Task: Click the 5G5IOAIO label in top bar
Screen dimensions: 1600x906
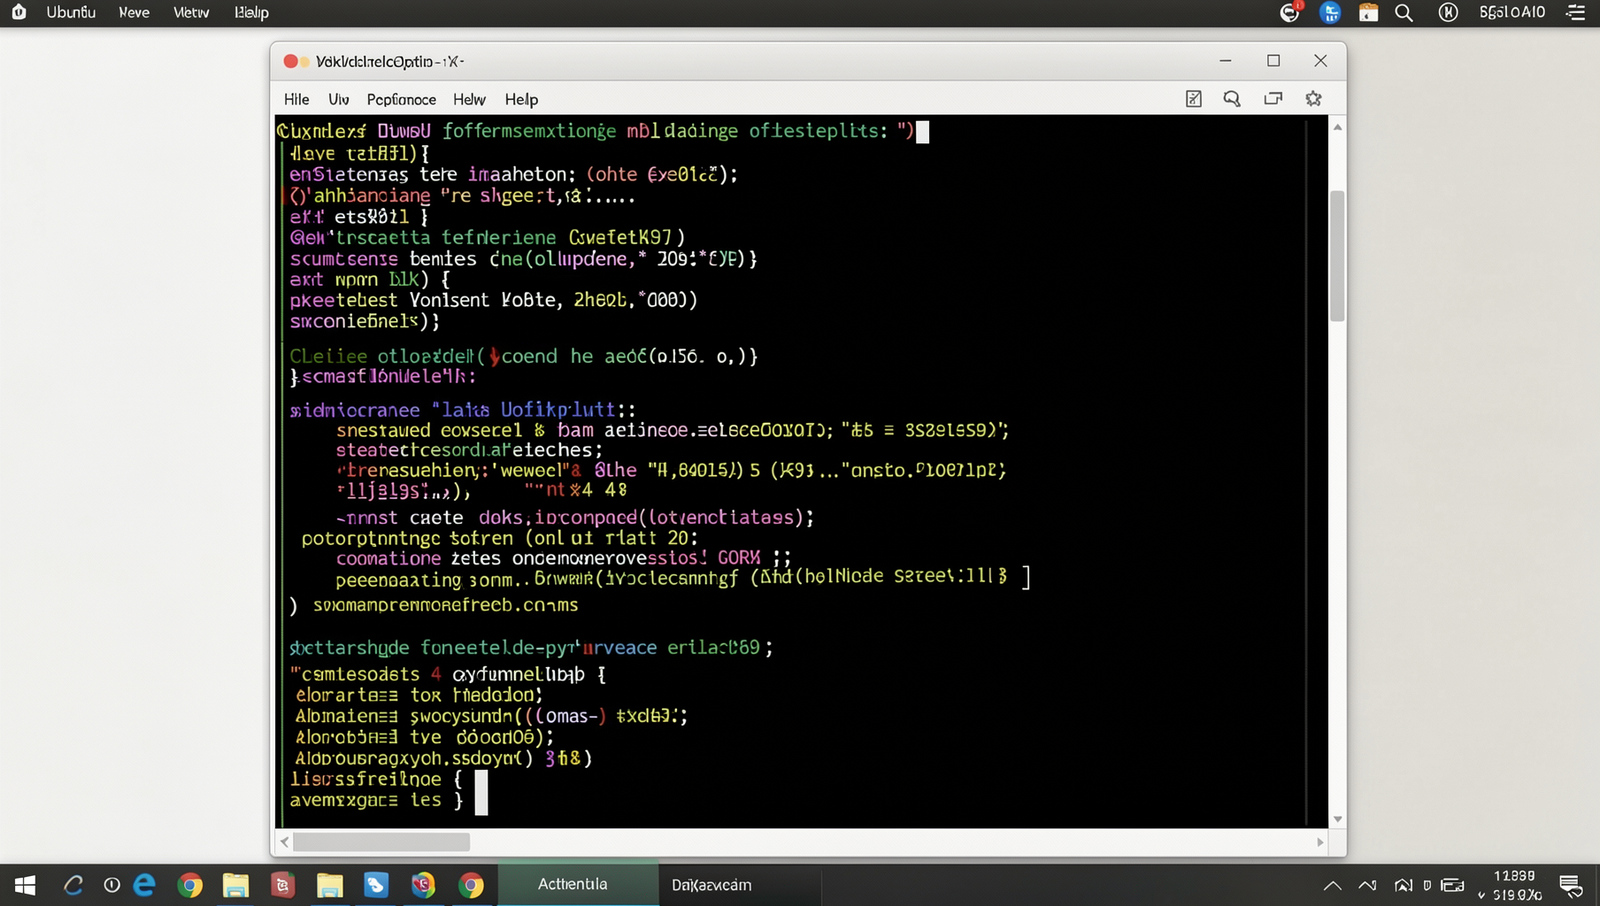Action: click(1512, 12)
